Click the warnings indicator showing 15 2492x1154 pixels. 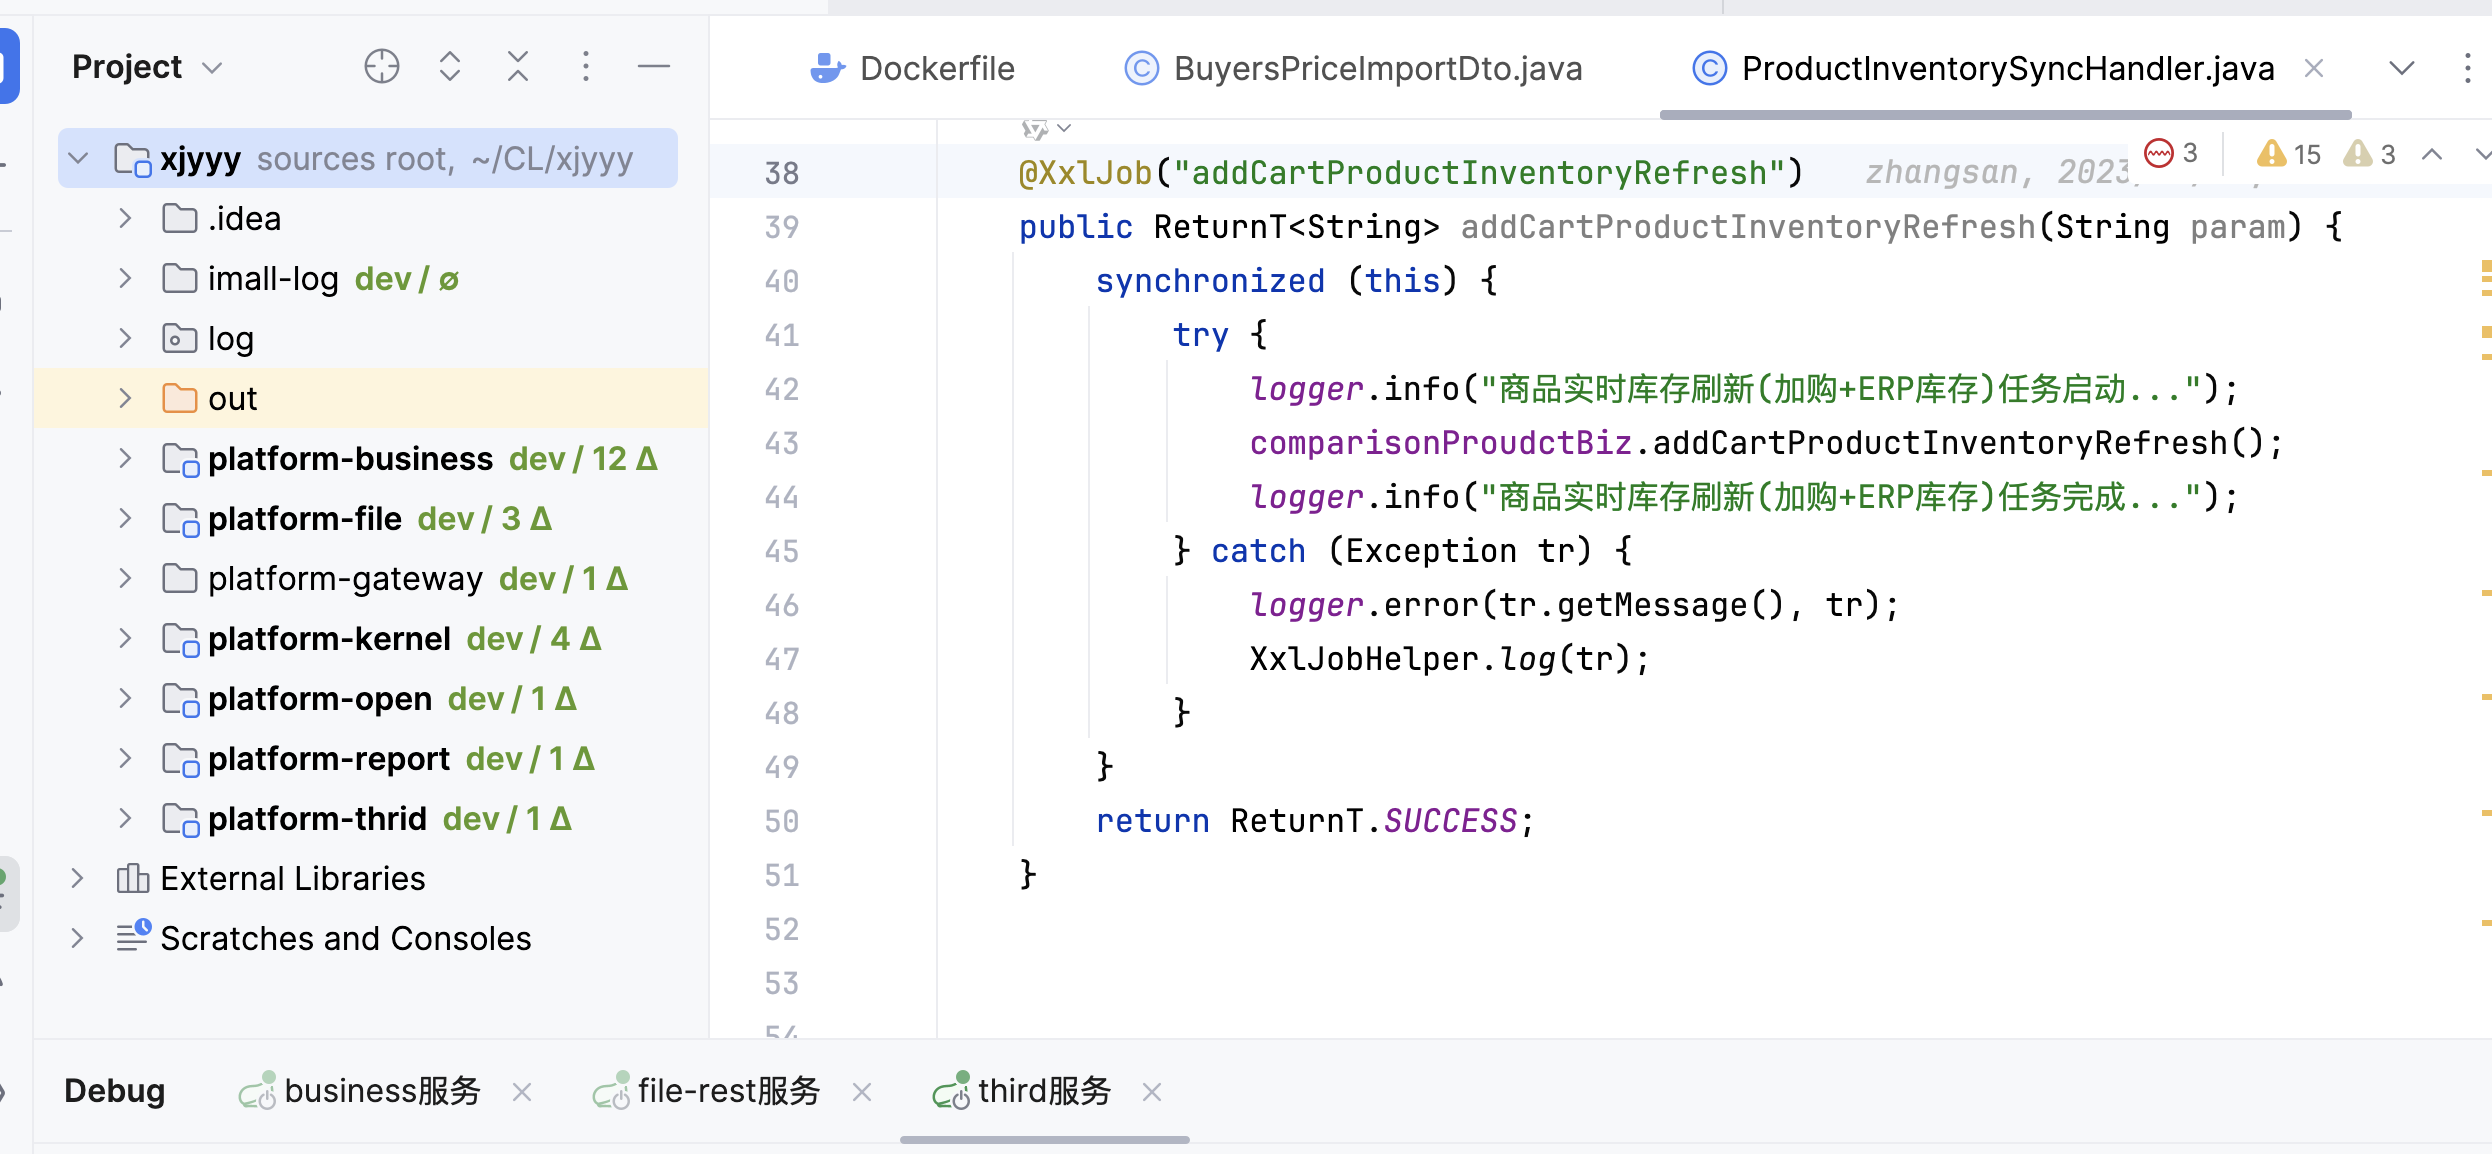point(2288,153)
